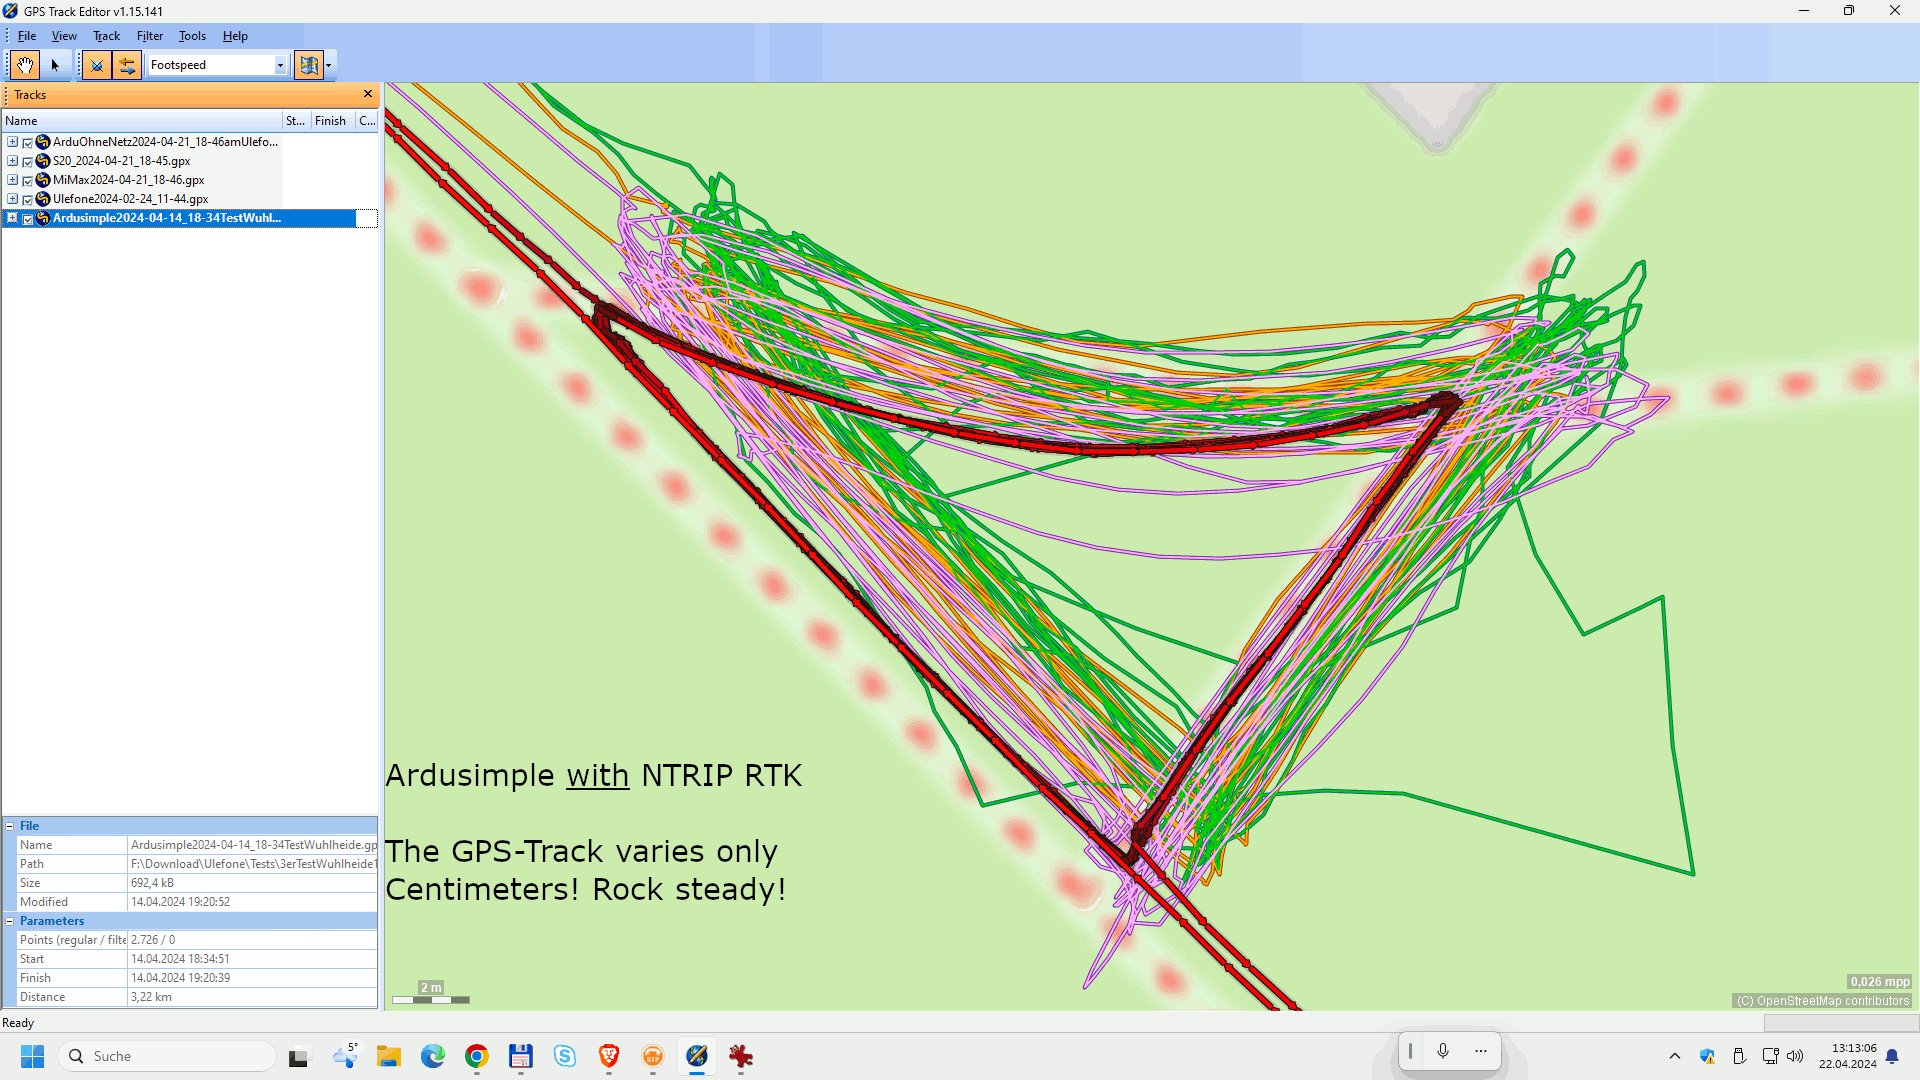Uncheck the ArduOhneNetz2024-04-21 track checkbox
The width and height of the screenshot is (1920, 1080).
[28, 143]
